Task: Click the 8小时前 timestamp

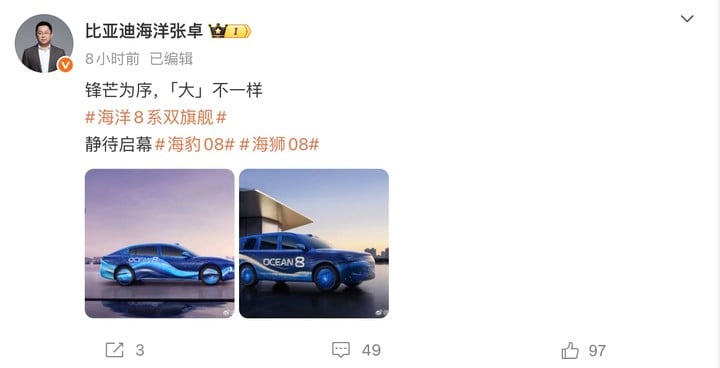Action: (x=112, y=59)
